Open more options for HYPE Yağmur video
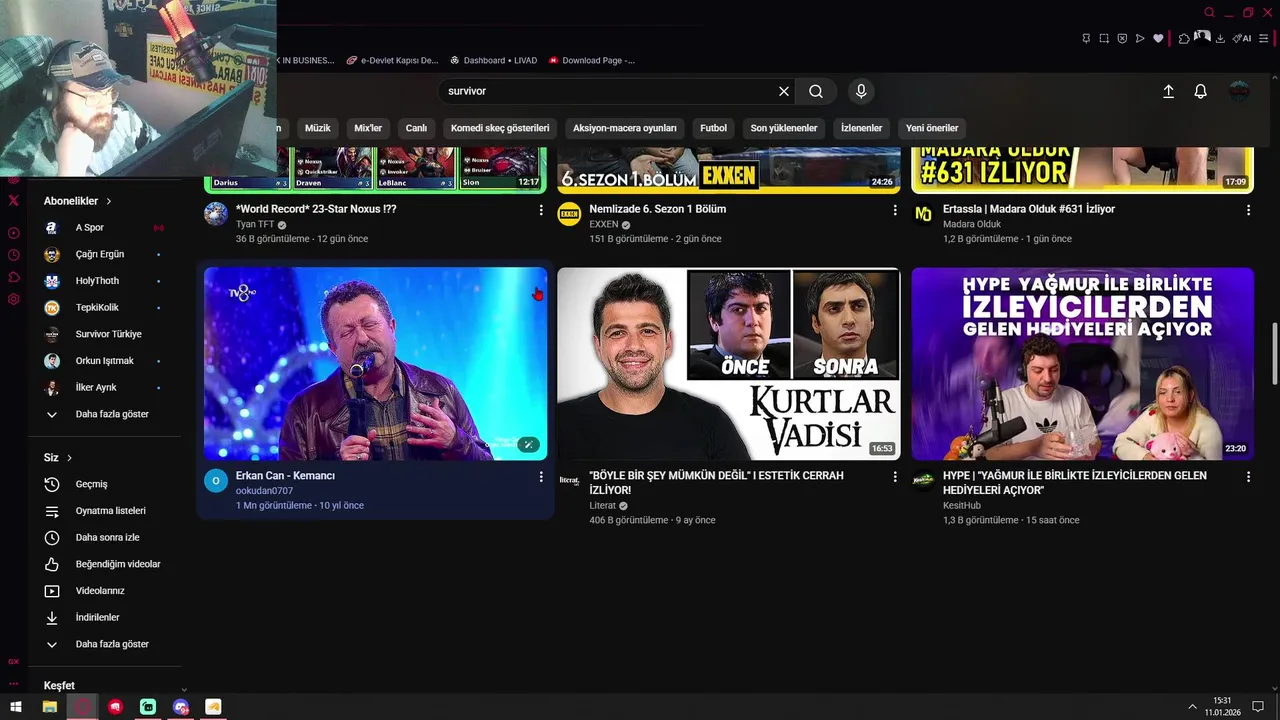Screen dimensions: 1280x720 [1248, 477]
